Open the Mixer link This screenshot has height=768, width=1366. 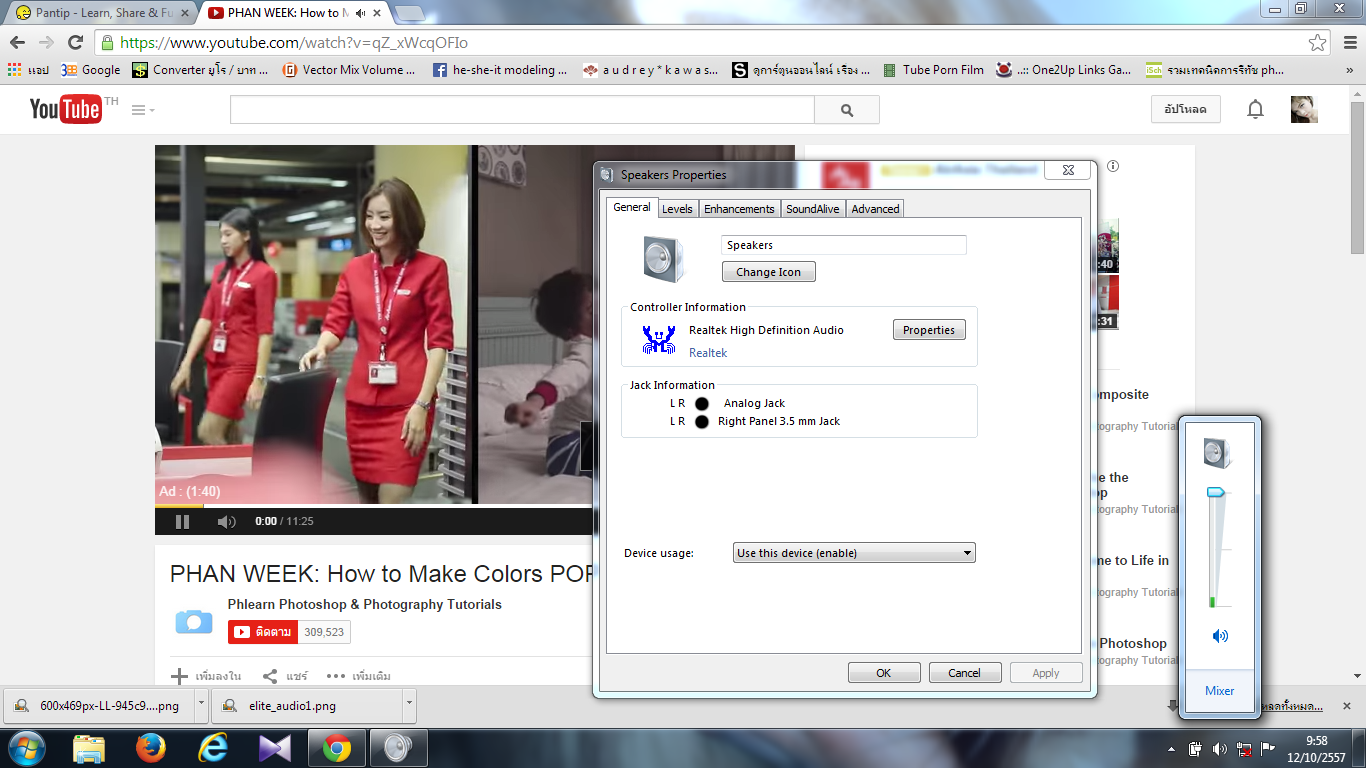[x=1220, y=691]
